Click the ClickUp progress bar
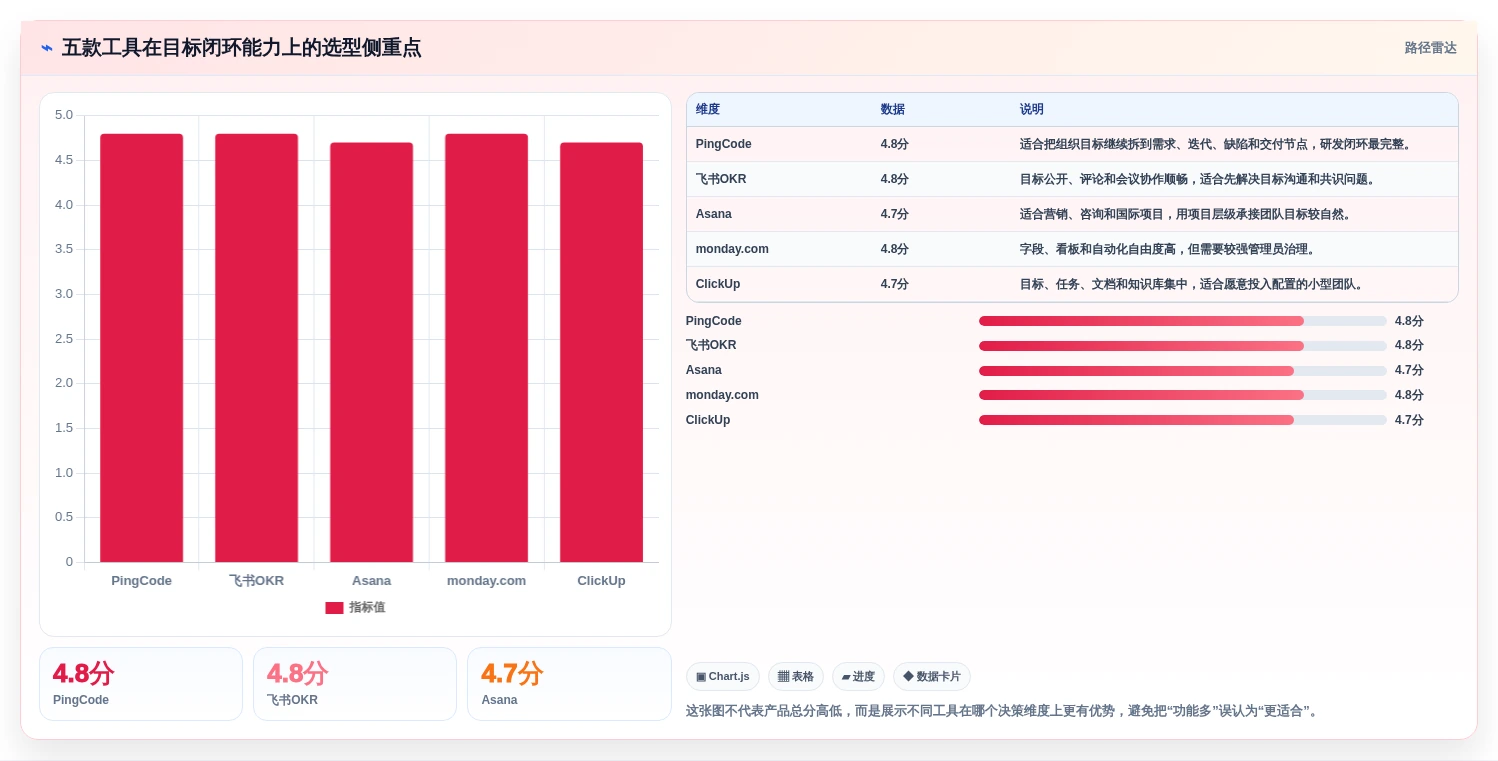Viewport: 1498px width, 761px height. coord(1182,420)
